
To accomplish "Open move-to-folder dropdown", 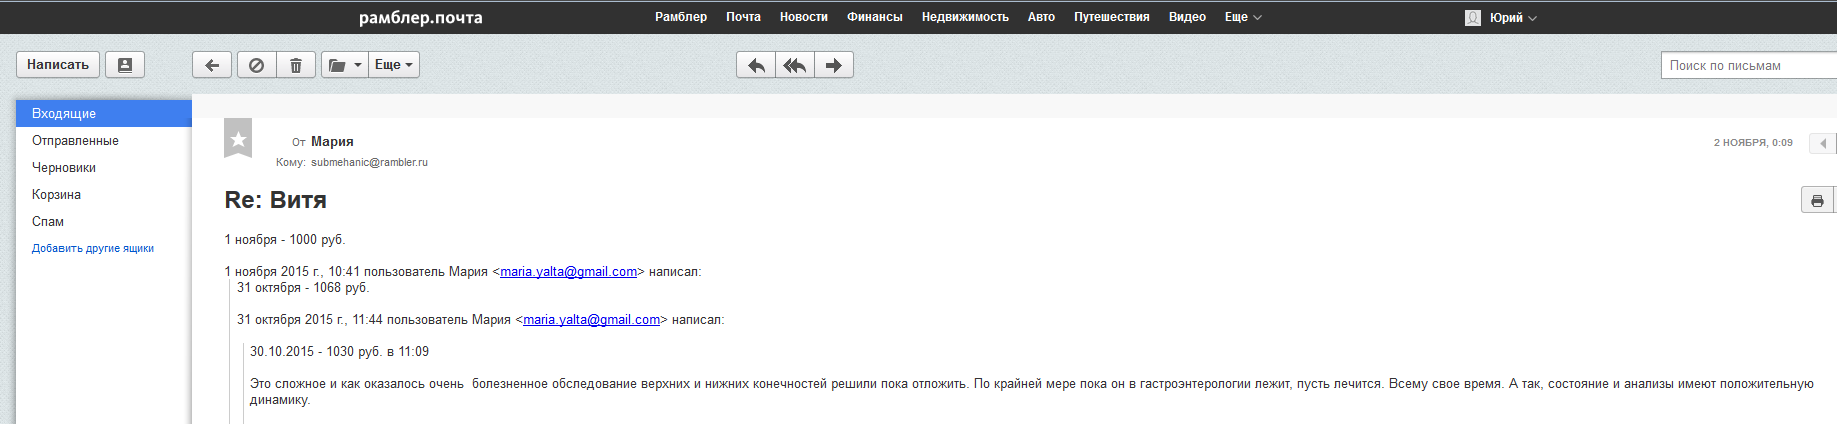I will click(344, 65).
